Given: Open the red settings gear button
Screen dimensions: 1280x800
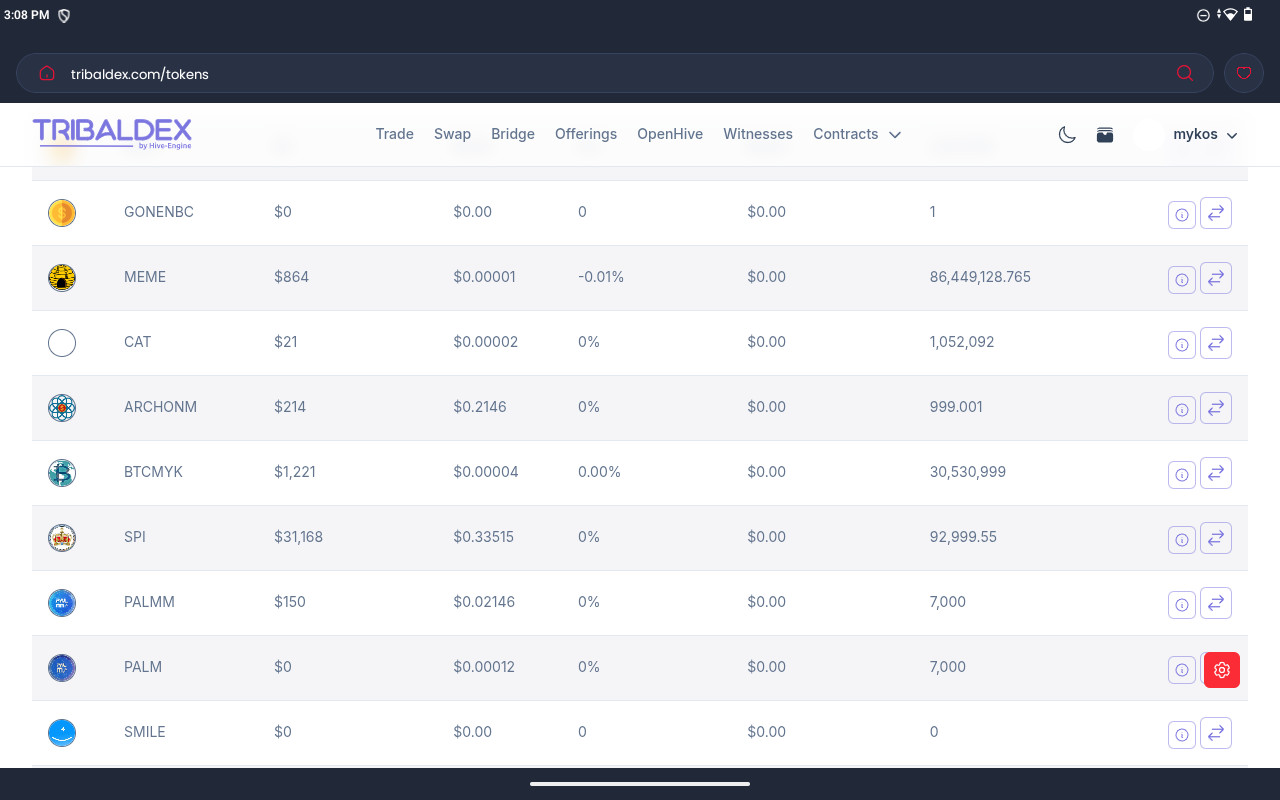Looking at the screenshot, I should (x=1221, y=670).
